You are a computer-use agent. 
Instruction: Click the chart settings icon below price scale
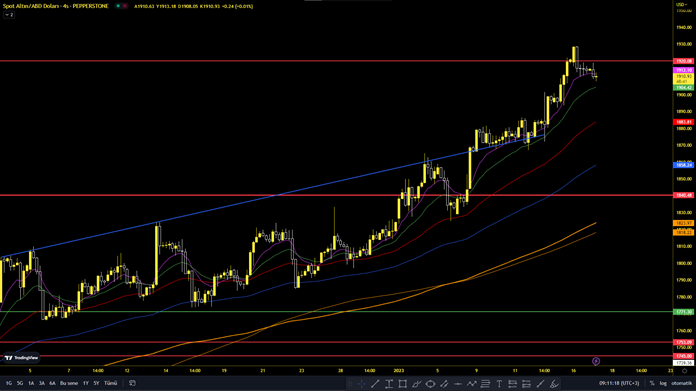pos(684,371)
